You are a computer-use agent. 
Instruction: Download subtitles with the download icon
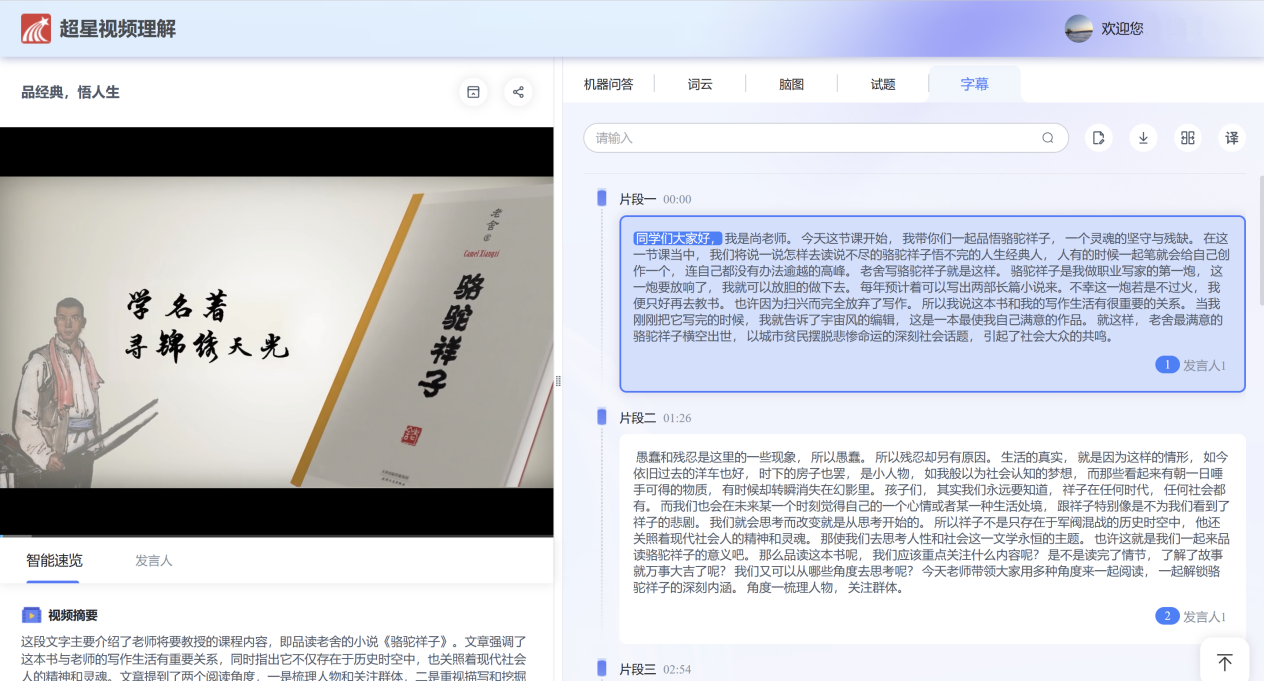click(x=1143, y=138)
